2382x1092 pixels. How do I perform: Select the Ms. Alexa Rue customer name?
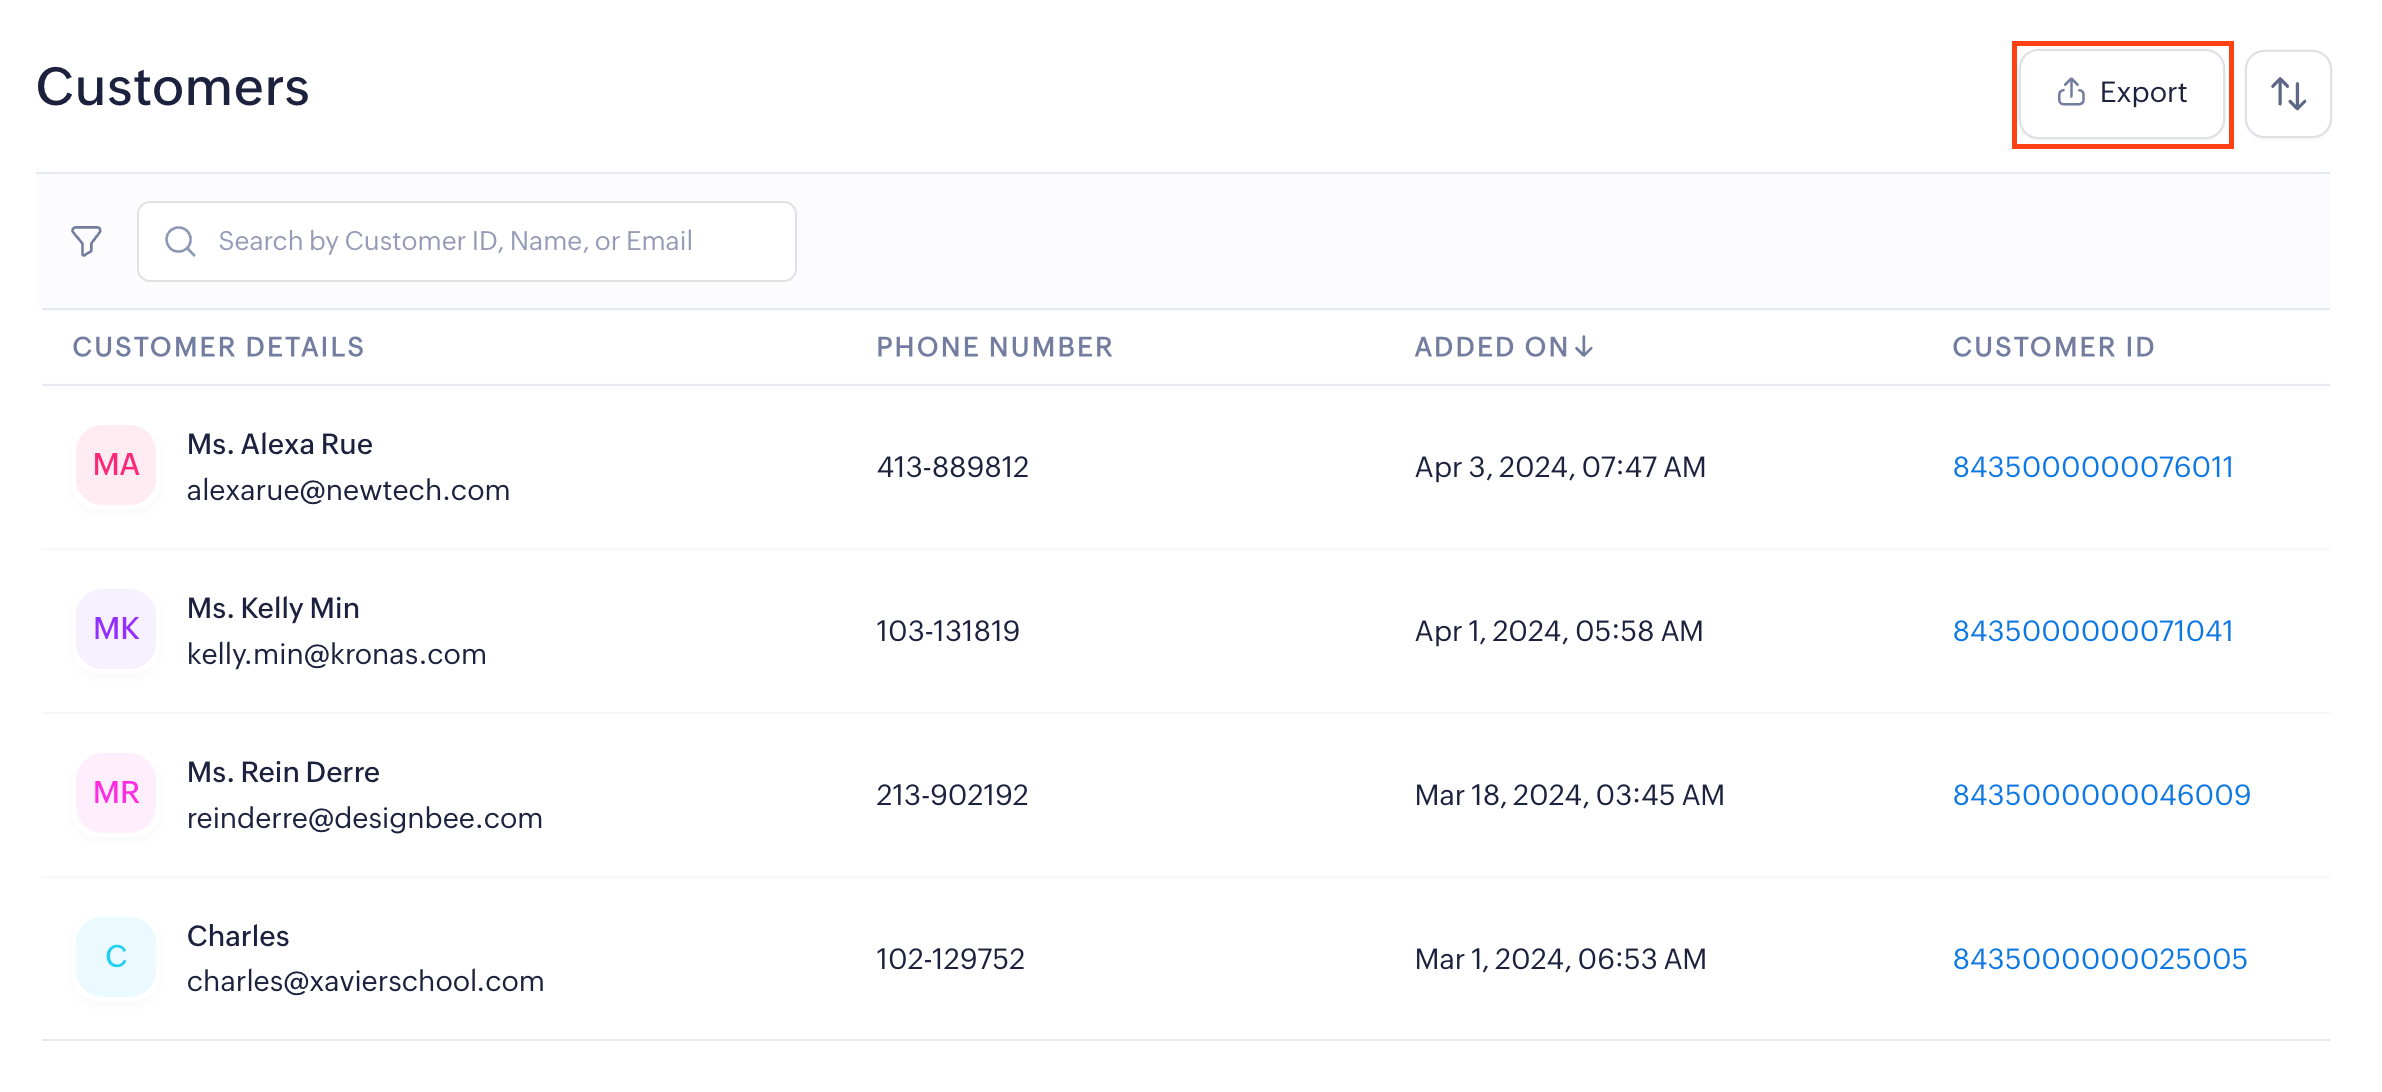(x=279, y=444)
